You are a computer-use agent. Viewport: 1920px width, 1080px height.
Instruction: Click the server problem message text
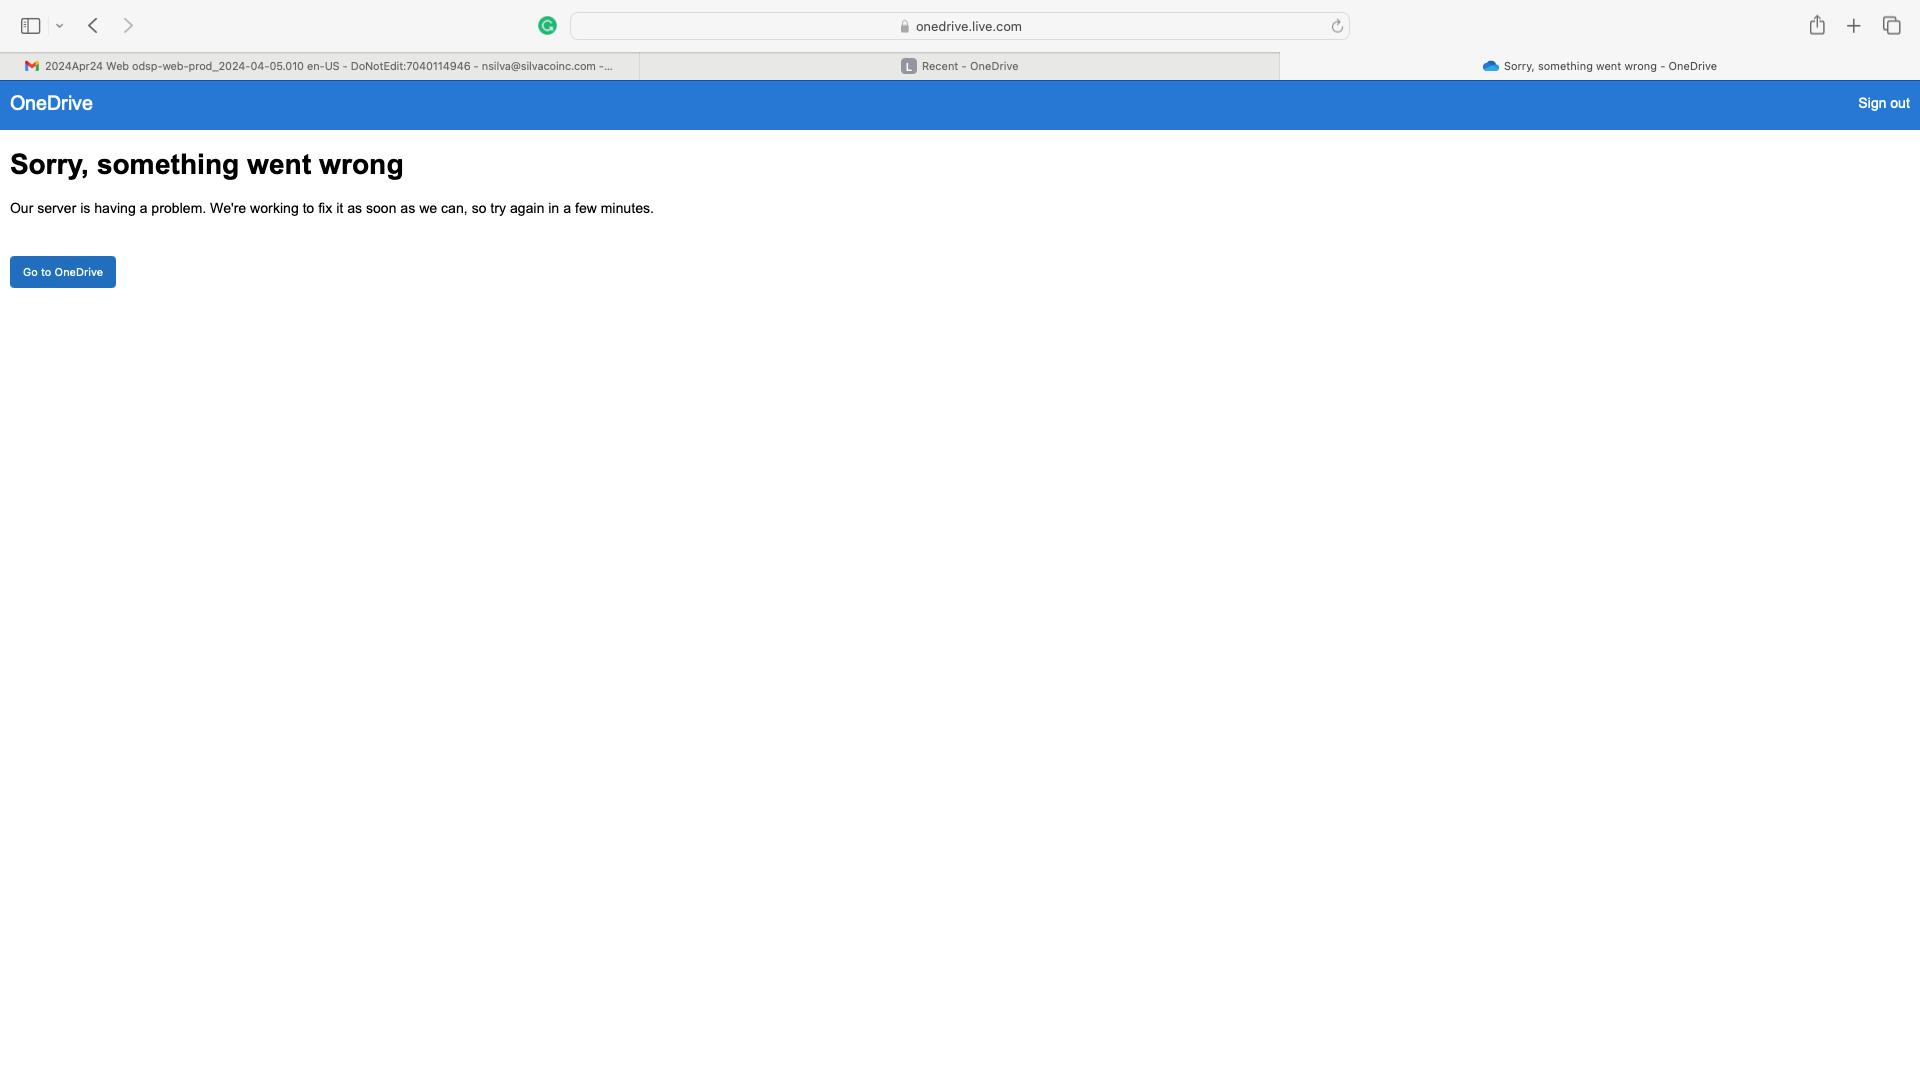click(331, 209)
